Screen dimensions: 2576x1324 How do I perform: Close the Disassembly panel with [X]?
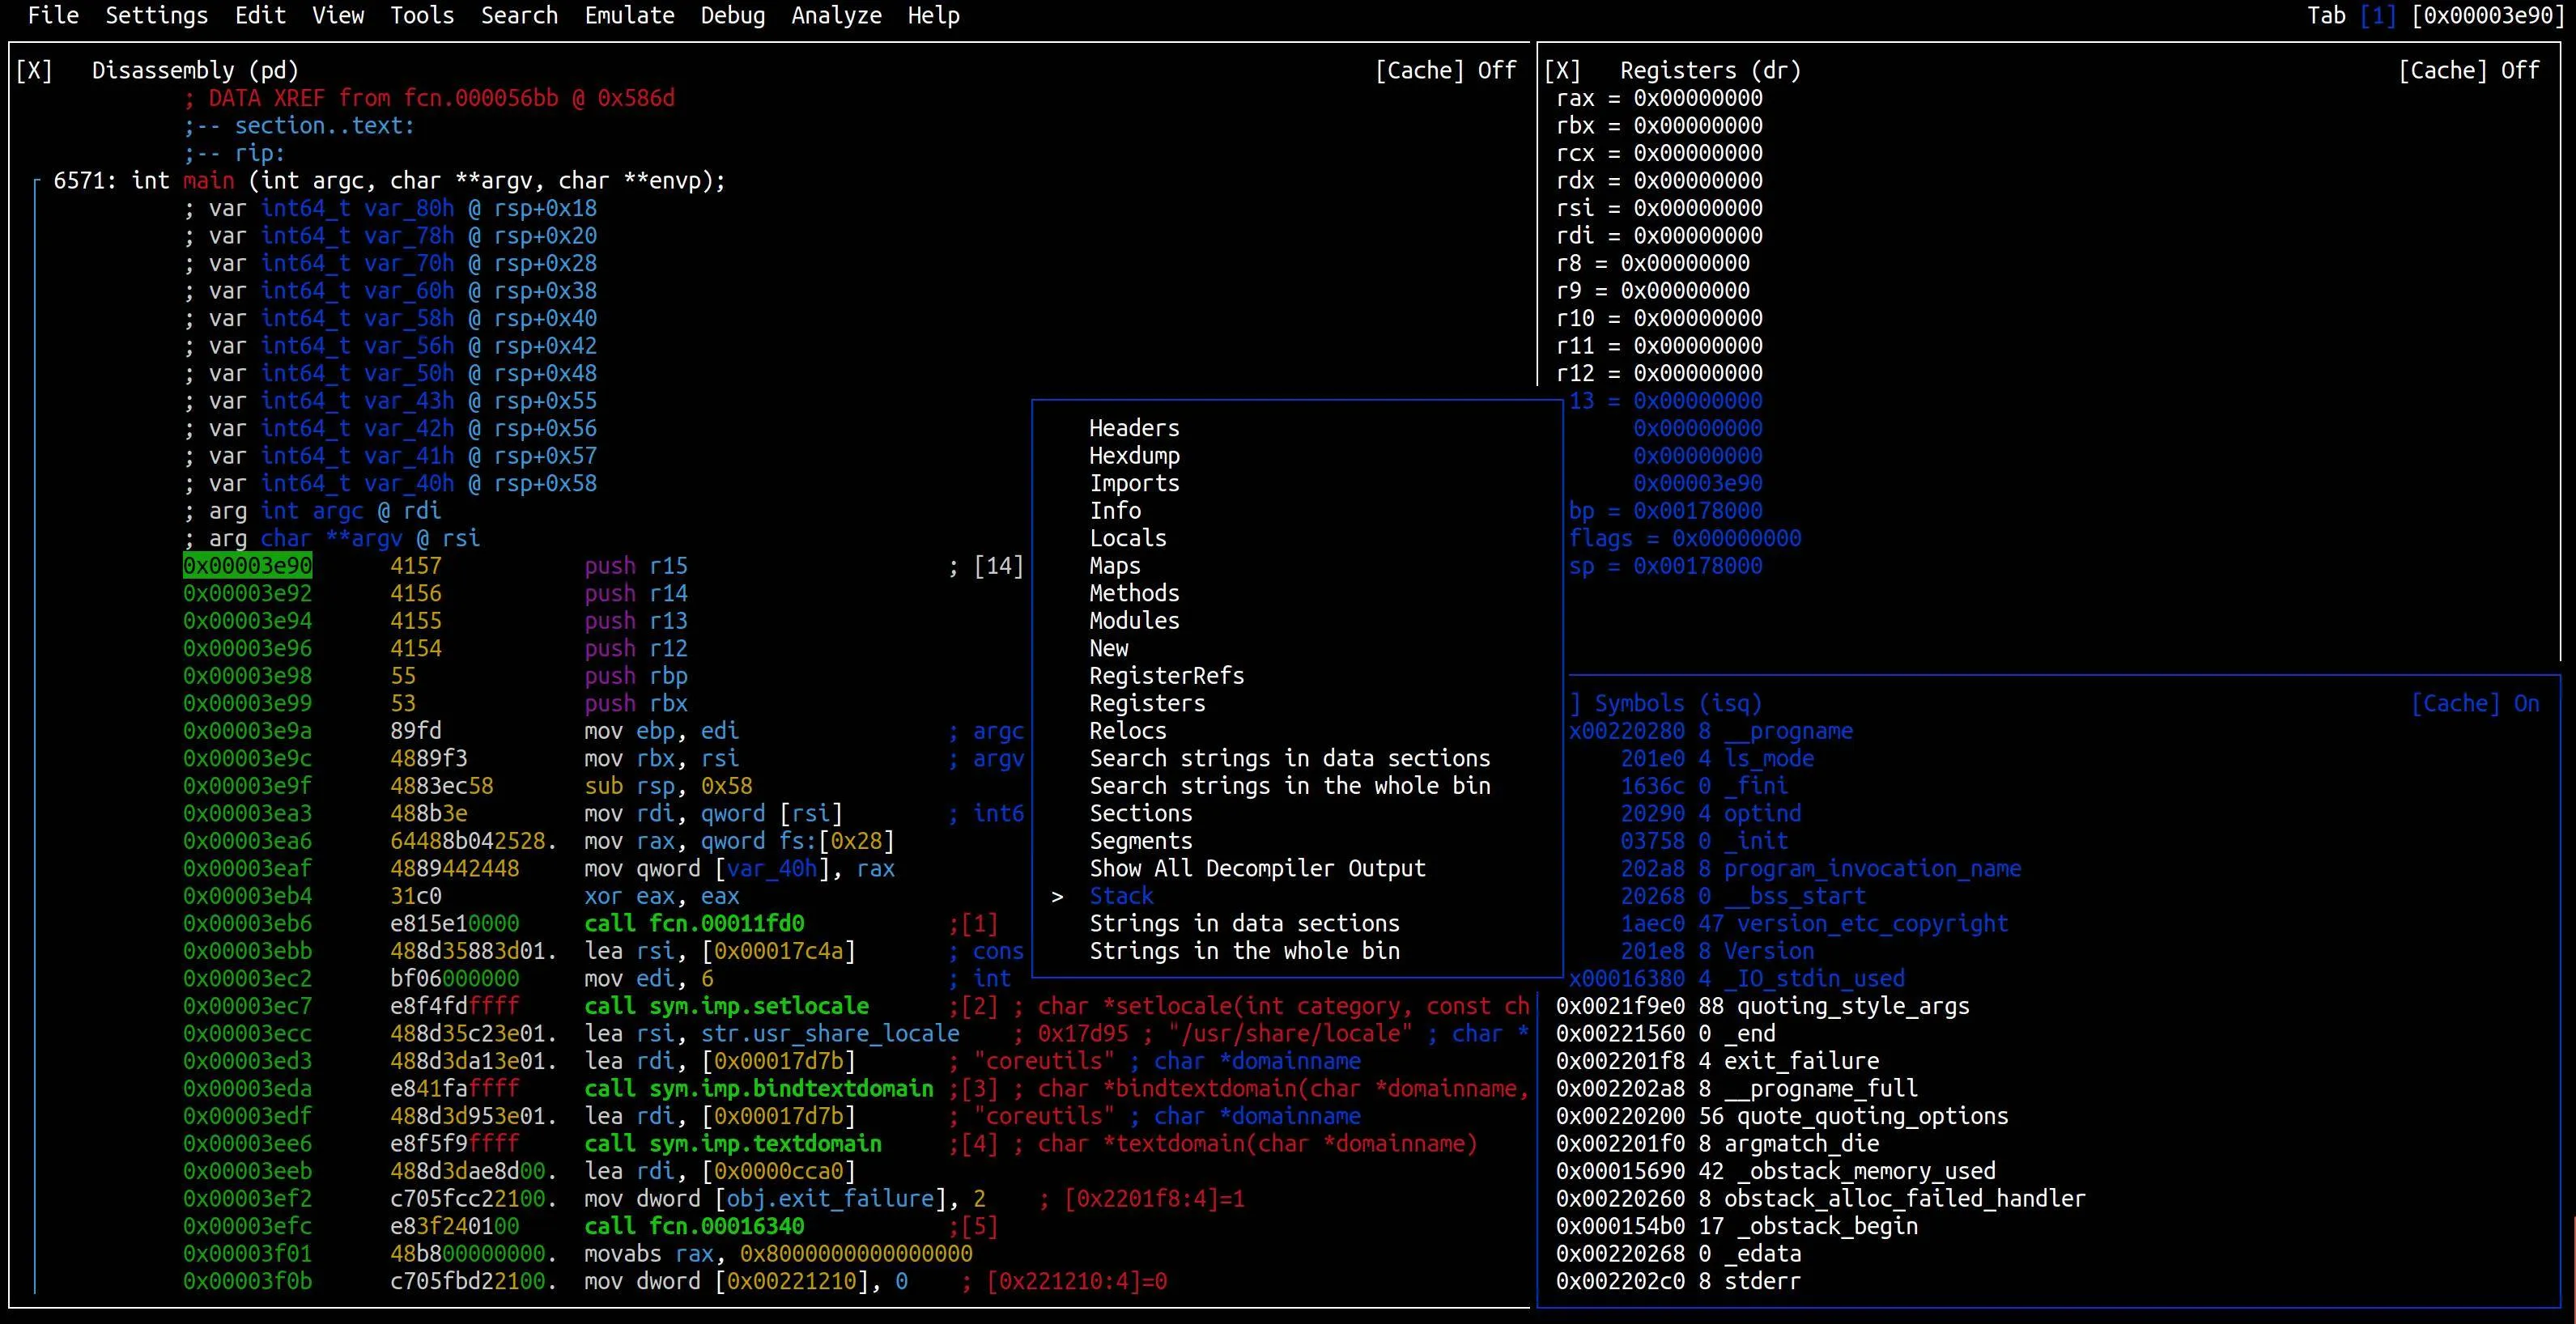[34, 70]
